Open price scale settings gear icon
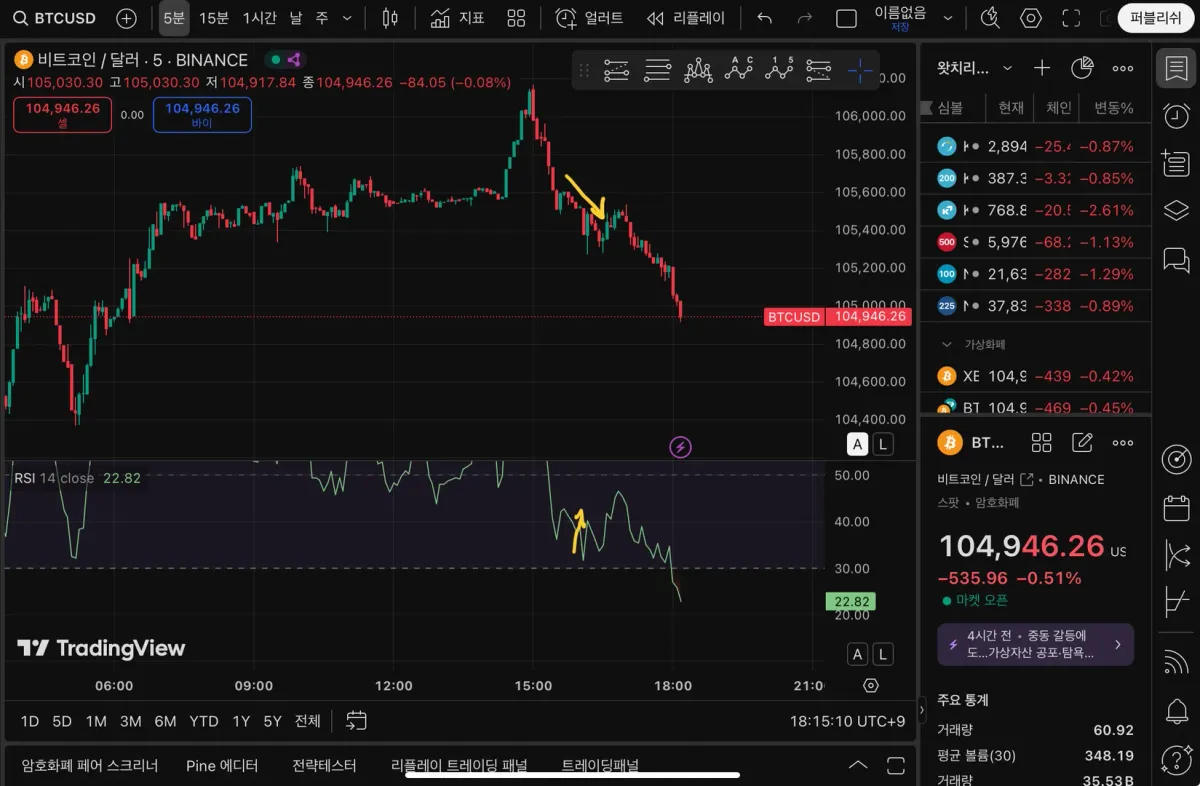The height and width of the screenshot is (786, 1200). 871,686
